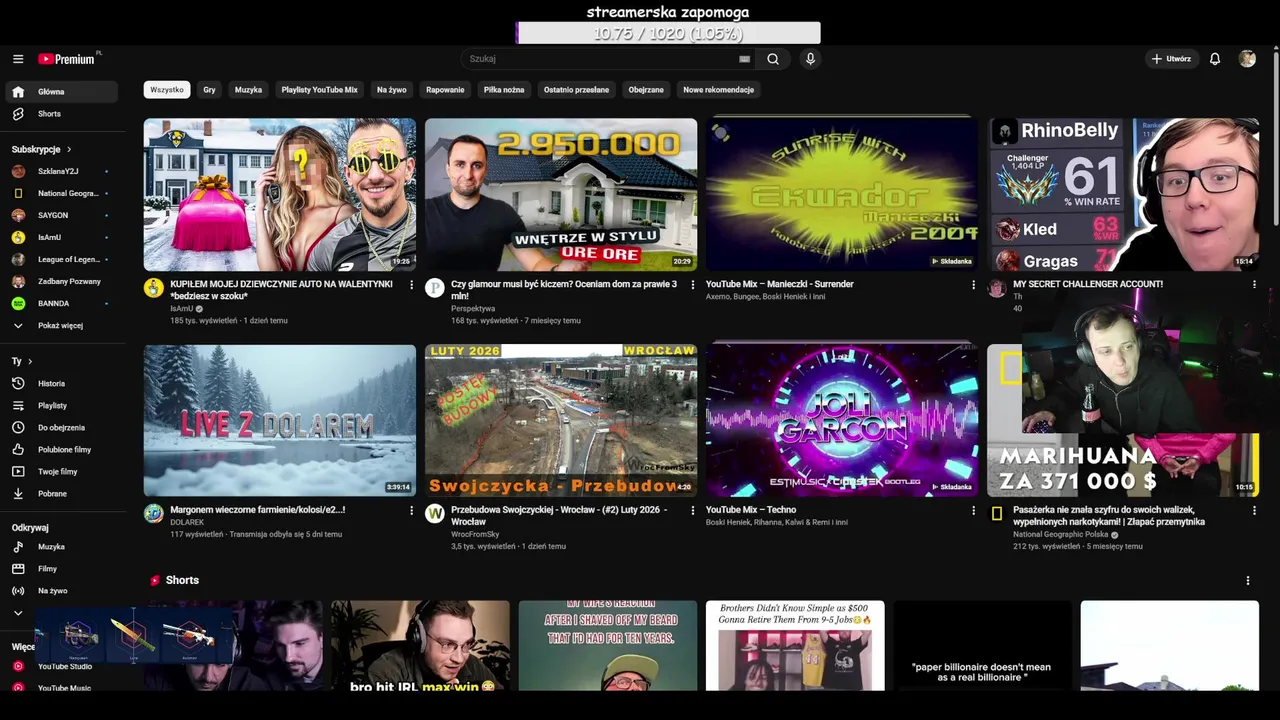This screenshot has height=720, width=1280.
Task: Select the Rapowanie filter chip
Action: coord(445,90)
